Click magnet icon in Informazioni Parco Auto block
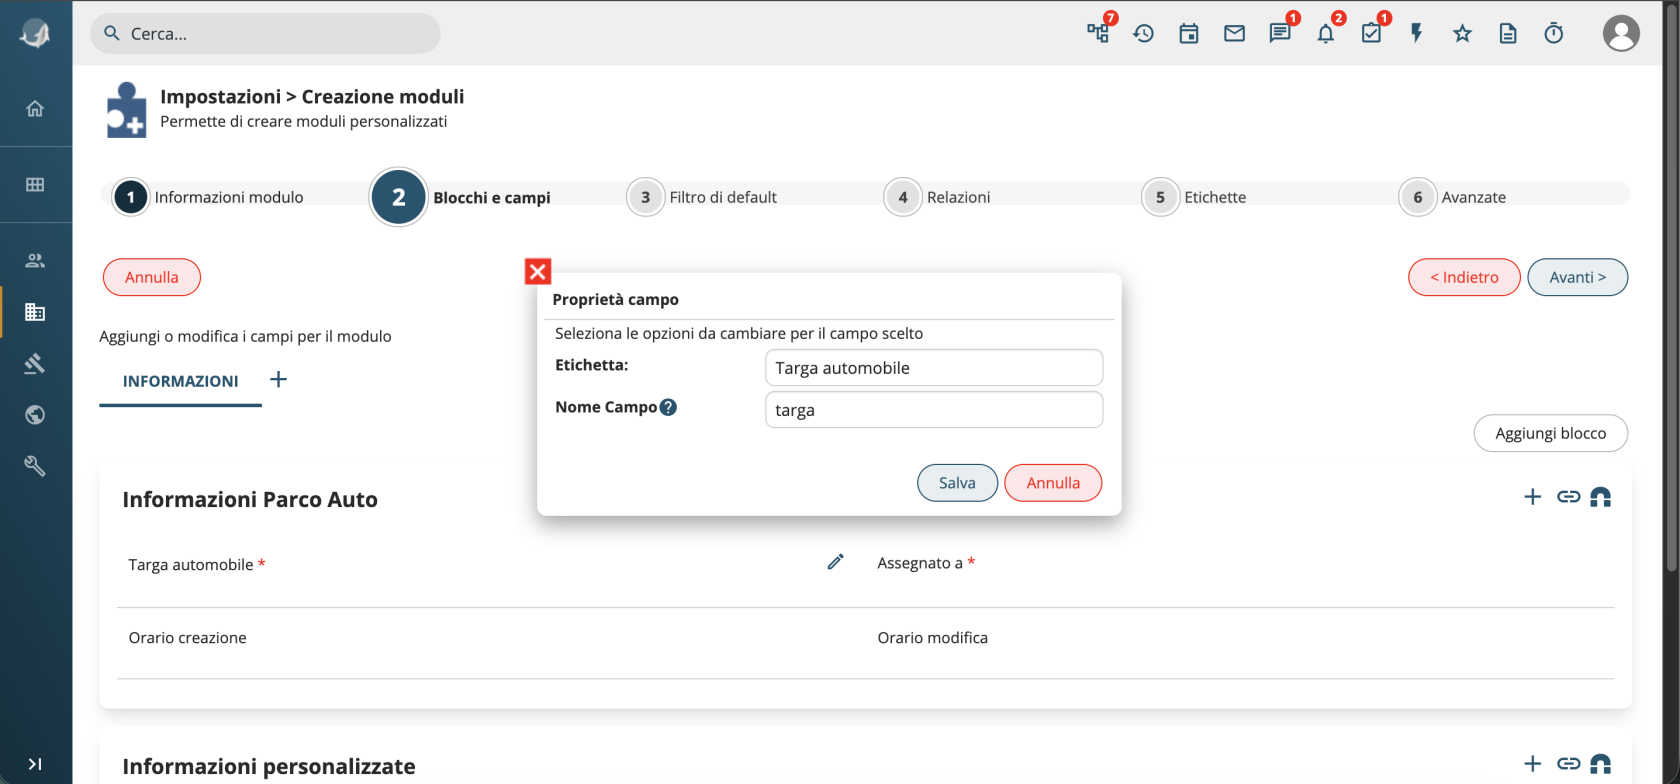 1600,497
